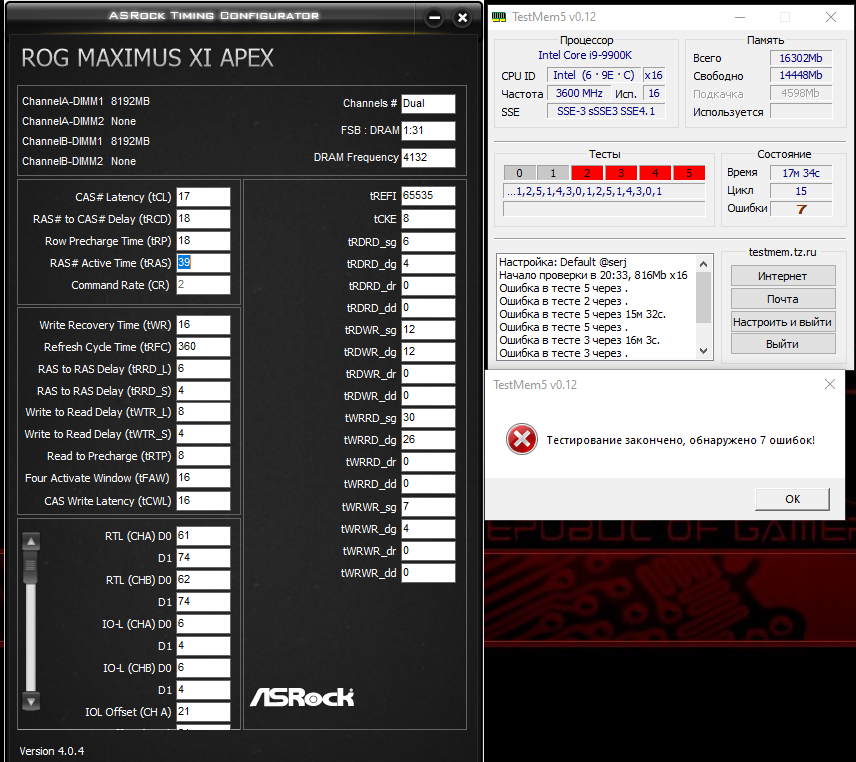Viewport: 856px width, 762px height.
Task: Click the scroll down arrow of the timing list
Action: [x=31, y=701]
